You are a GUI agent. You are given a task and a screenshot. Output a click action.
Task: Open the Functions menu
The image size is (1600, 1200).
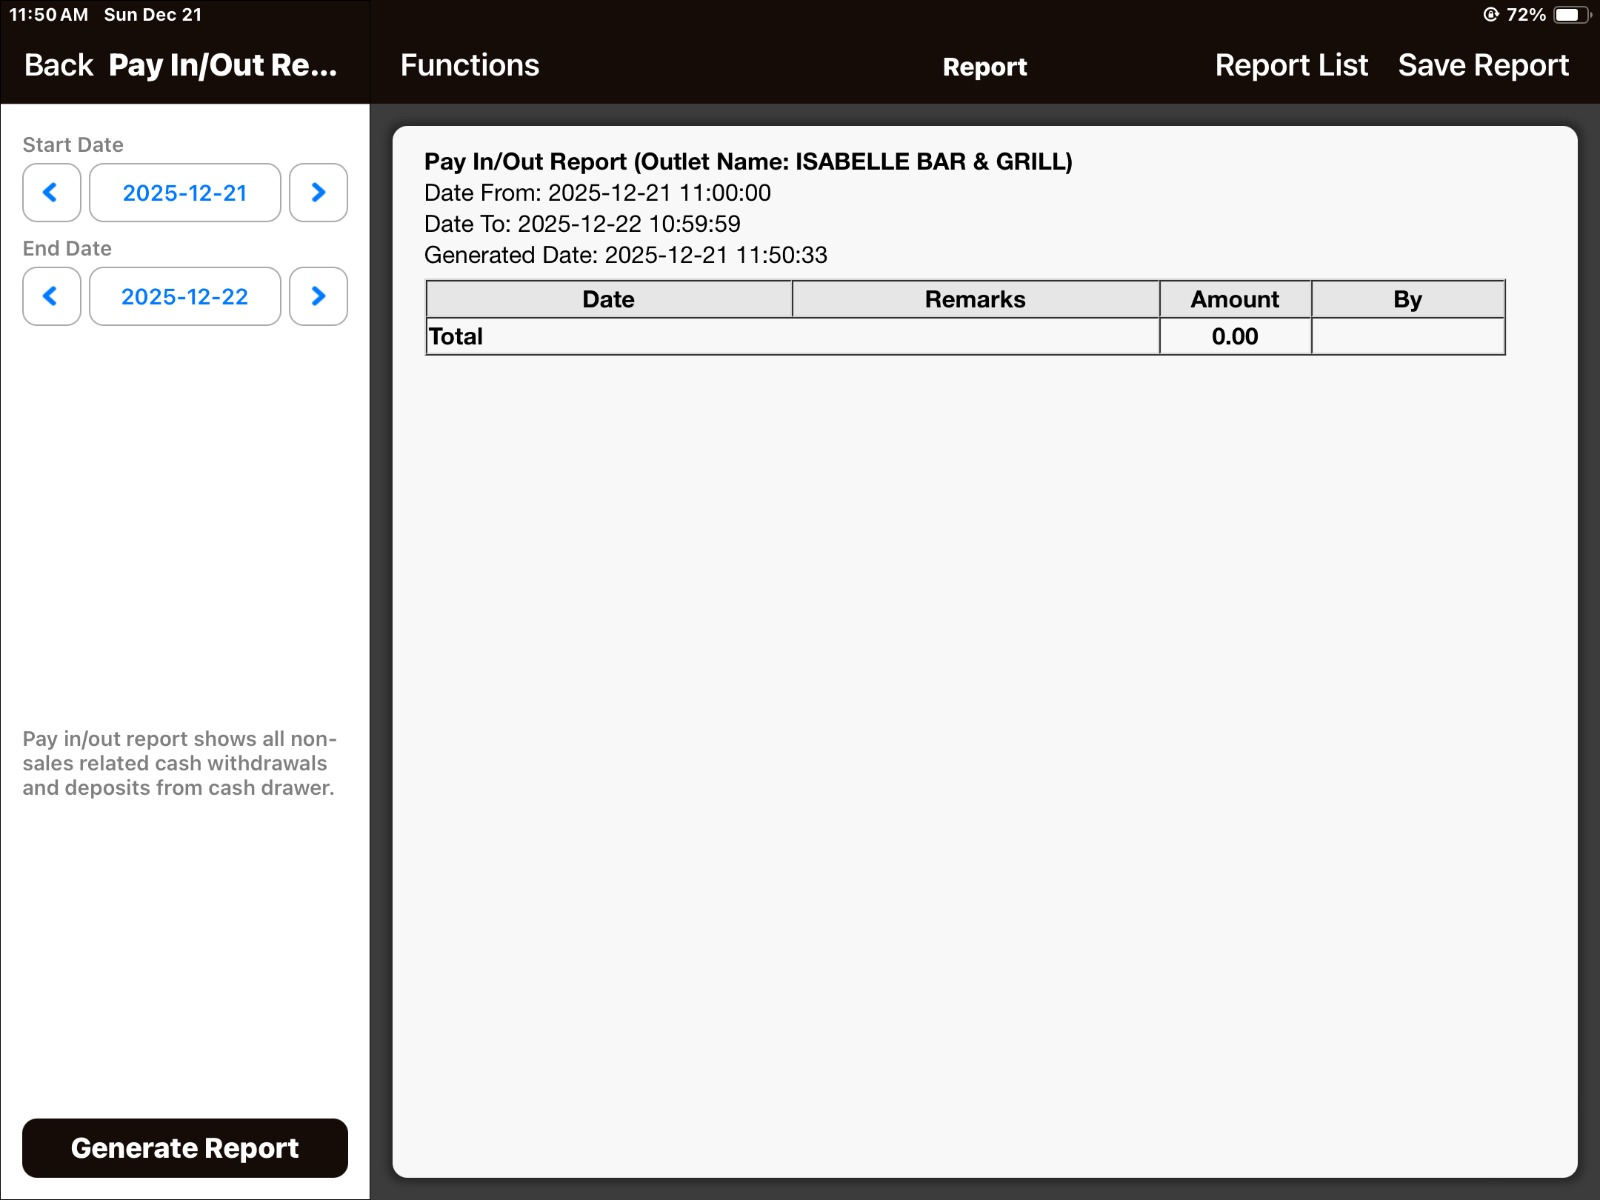[x=469, y=65]
